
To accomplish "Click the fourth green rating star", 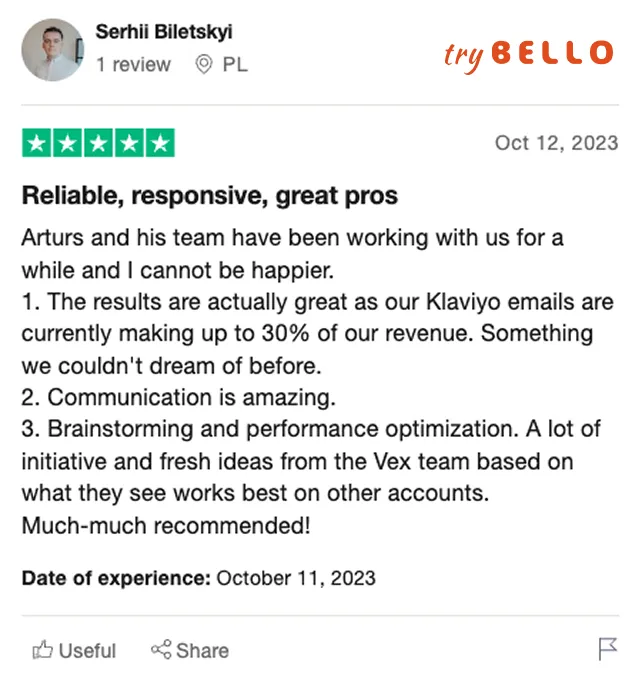I will [129, 143].
